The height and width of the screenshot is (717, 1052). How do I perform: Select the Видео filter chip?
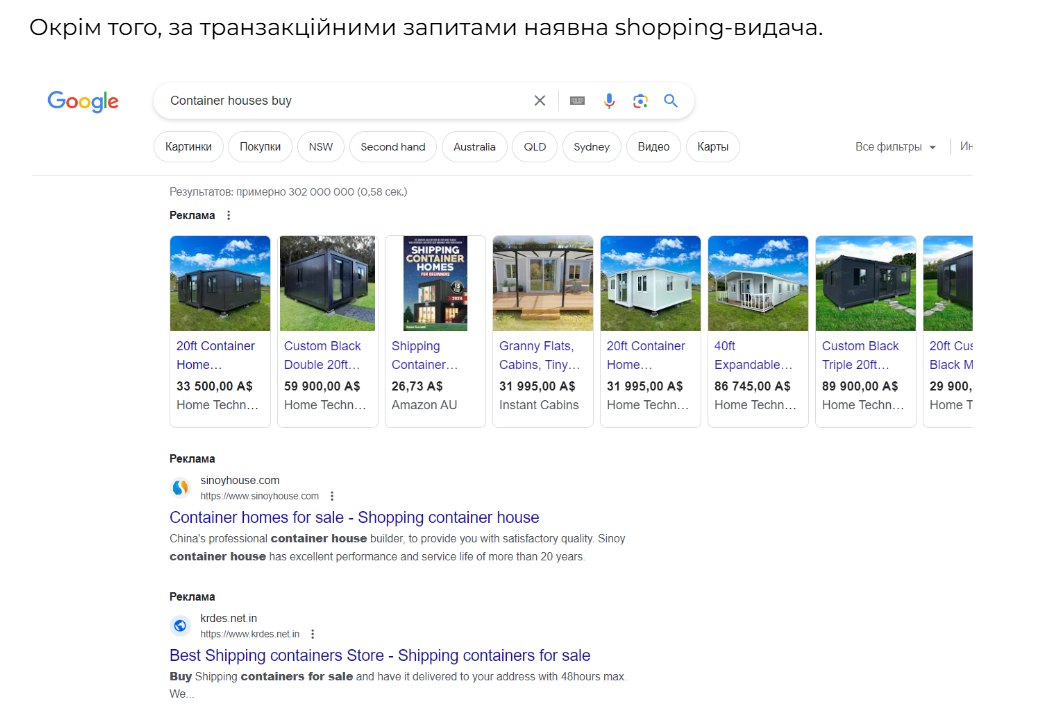(653, 147)
